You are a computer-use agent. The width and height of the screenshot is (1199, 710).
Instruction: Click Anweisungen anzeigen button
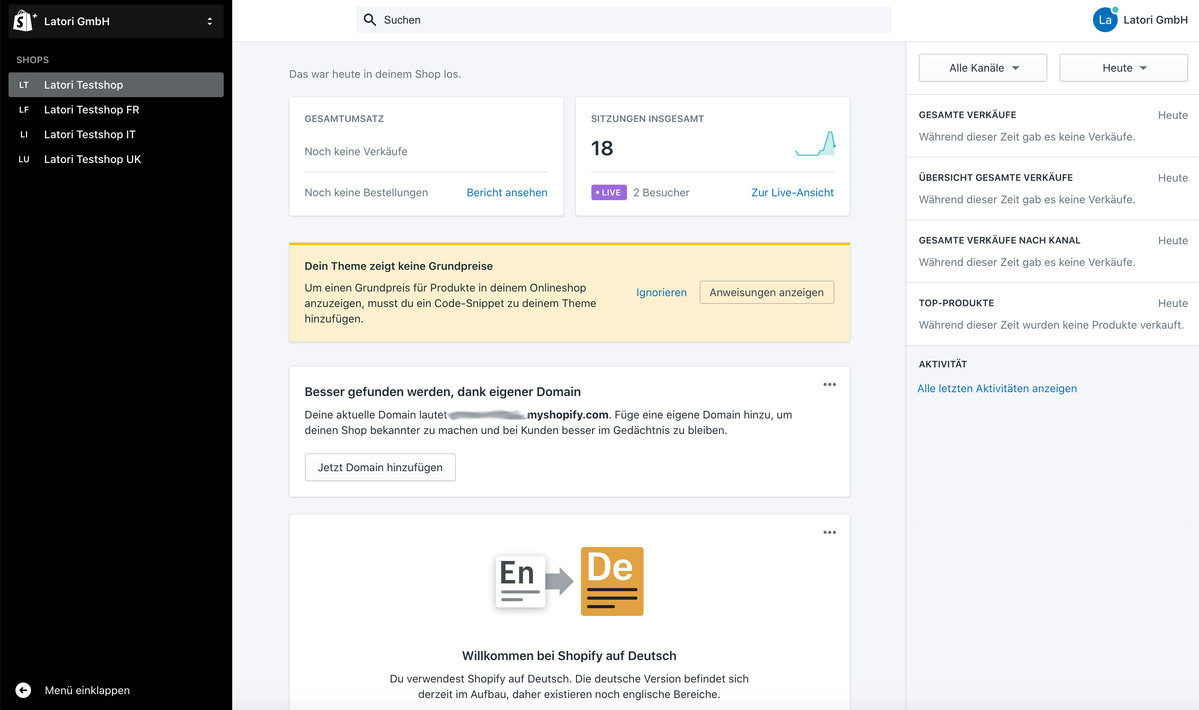(766, 293)
